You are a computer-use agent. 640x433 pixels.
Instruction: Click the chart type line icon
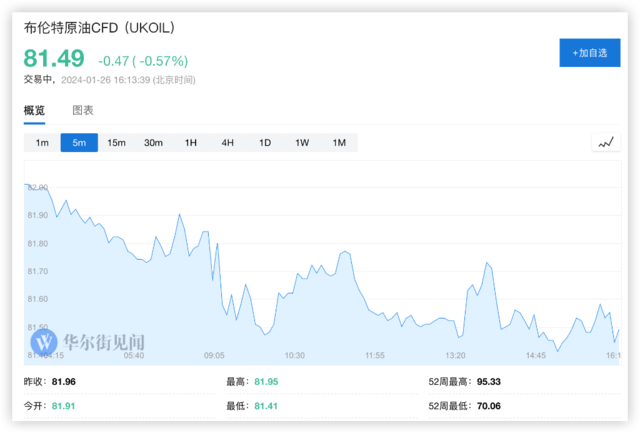click(x=606, y=143)
